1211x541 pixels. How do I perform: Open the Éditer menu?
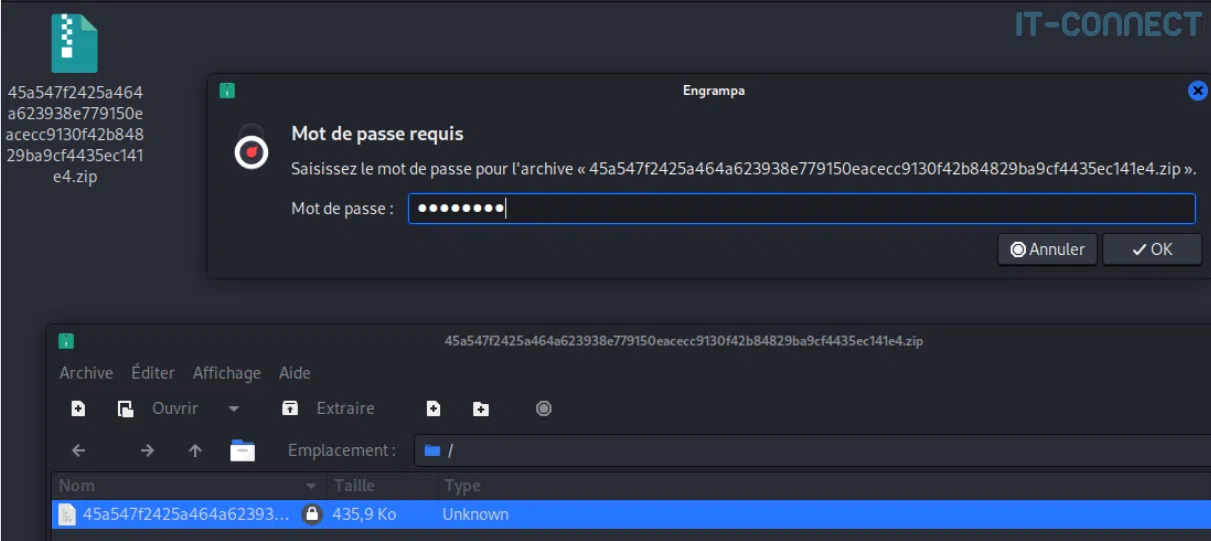pyautogui.click(x=153, y=373)
